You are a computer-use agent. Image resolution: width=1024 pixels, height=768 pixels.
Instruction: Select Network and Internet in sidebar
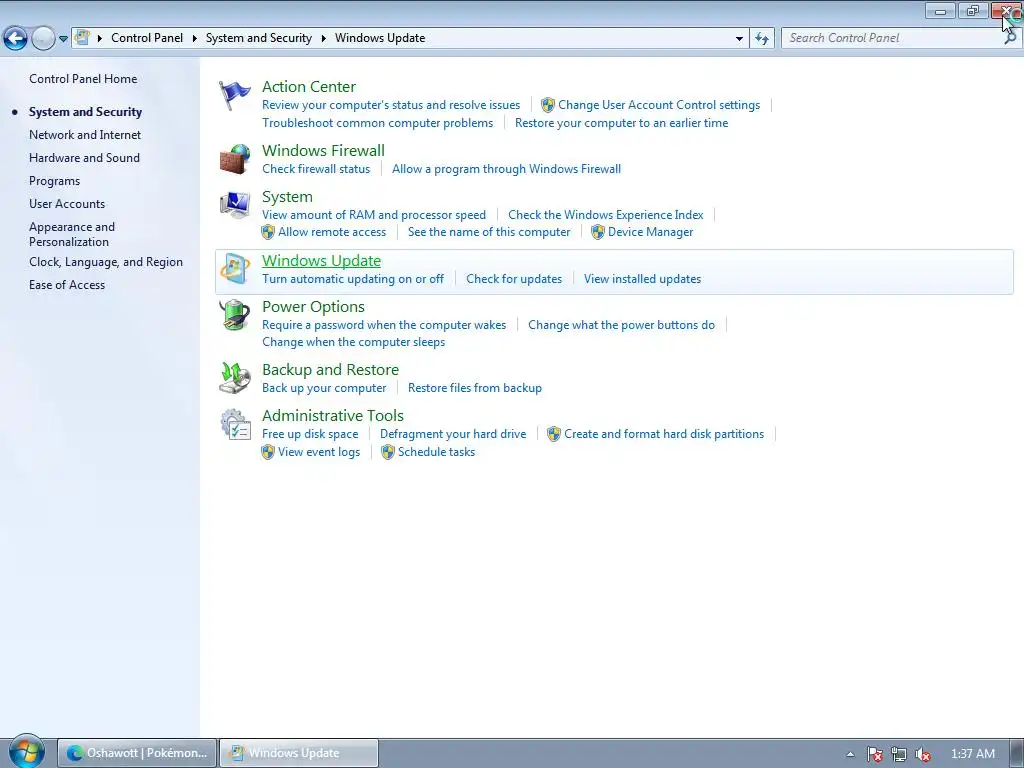coord(85,135)
